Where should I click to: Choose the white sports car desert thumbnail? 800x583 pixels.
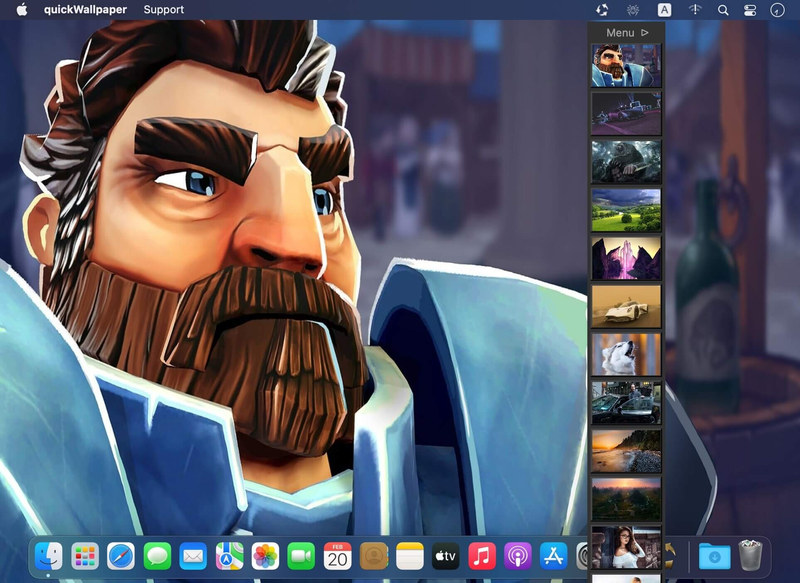click(626, 307)
